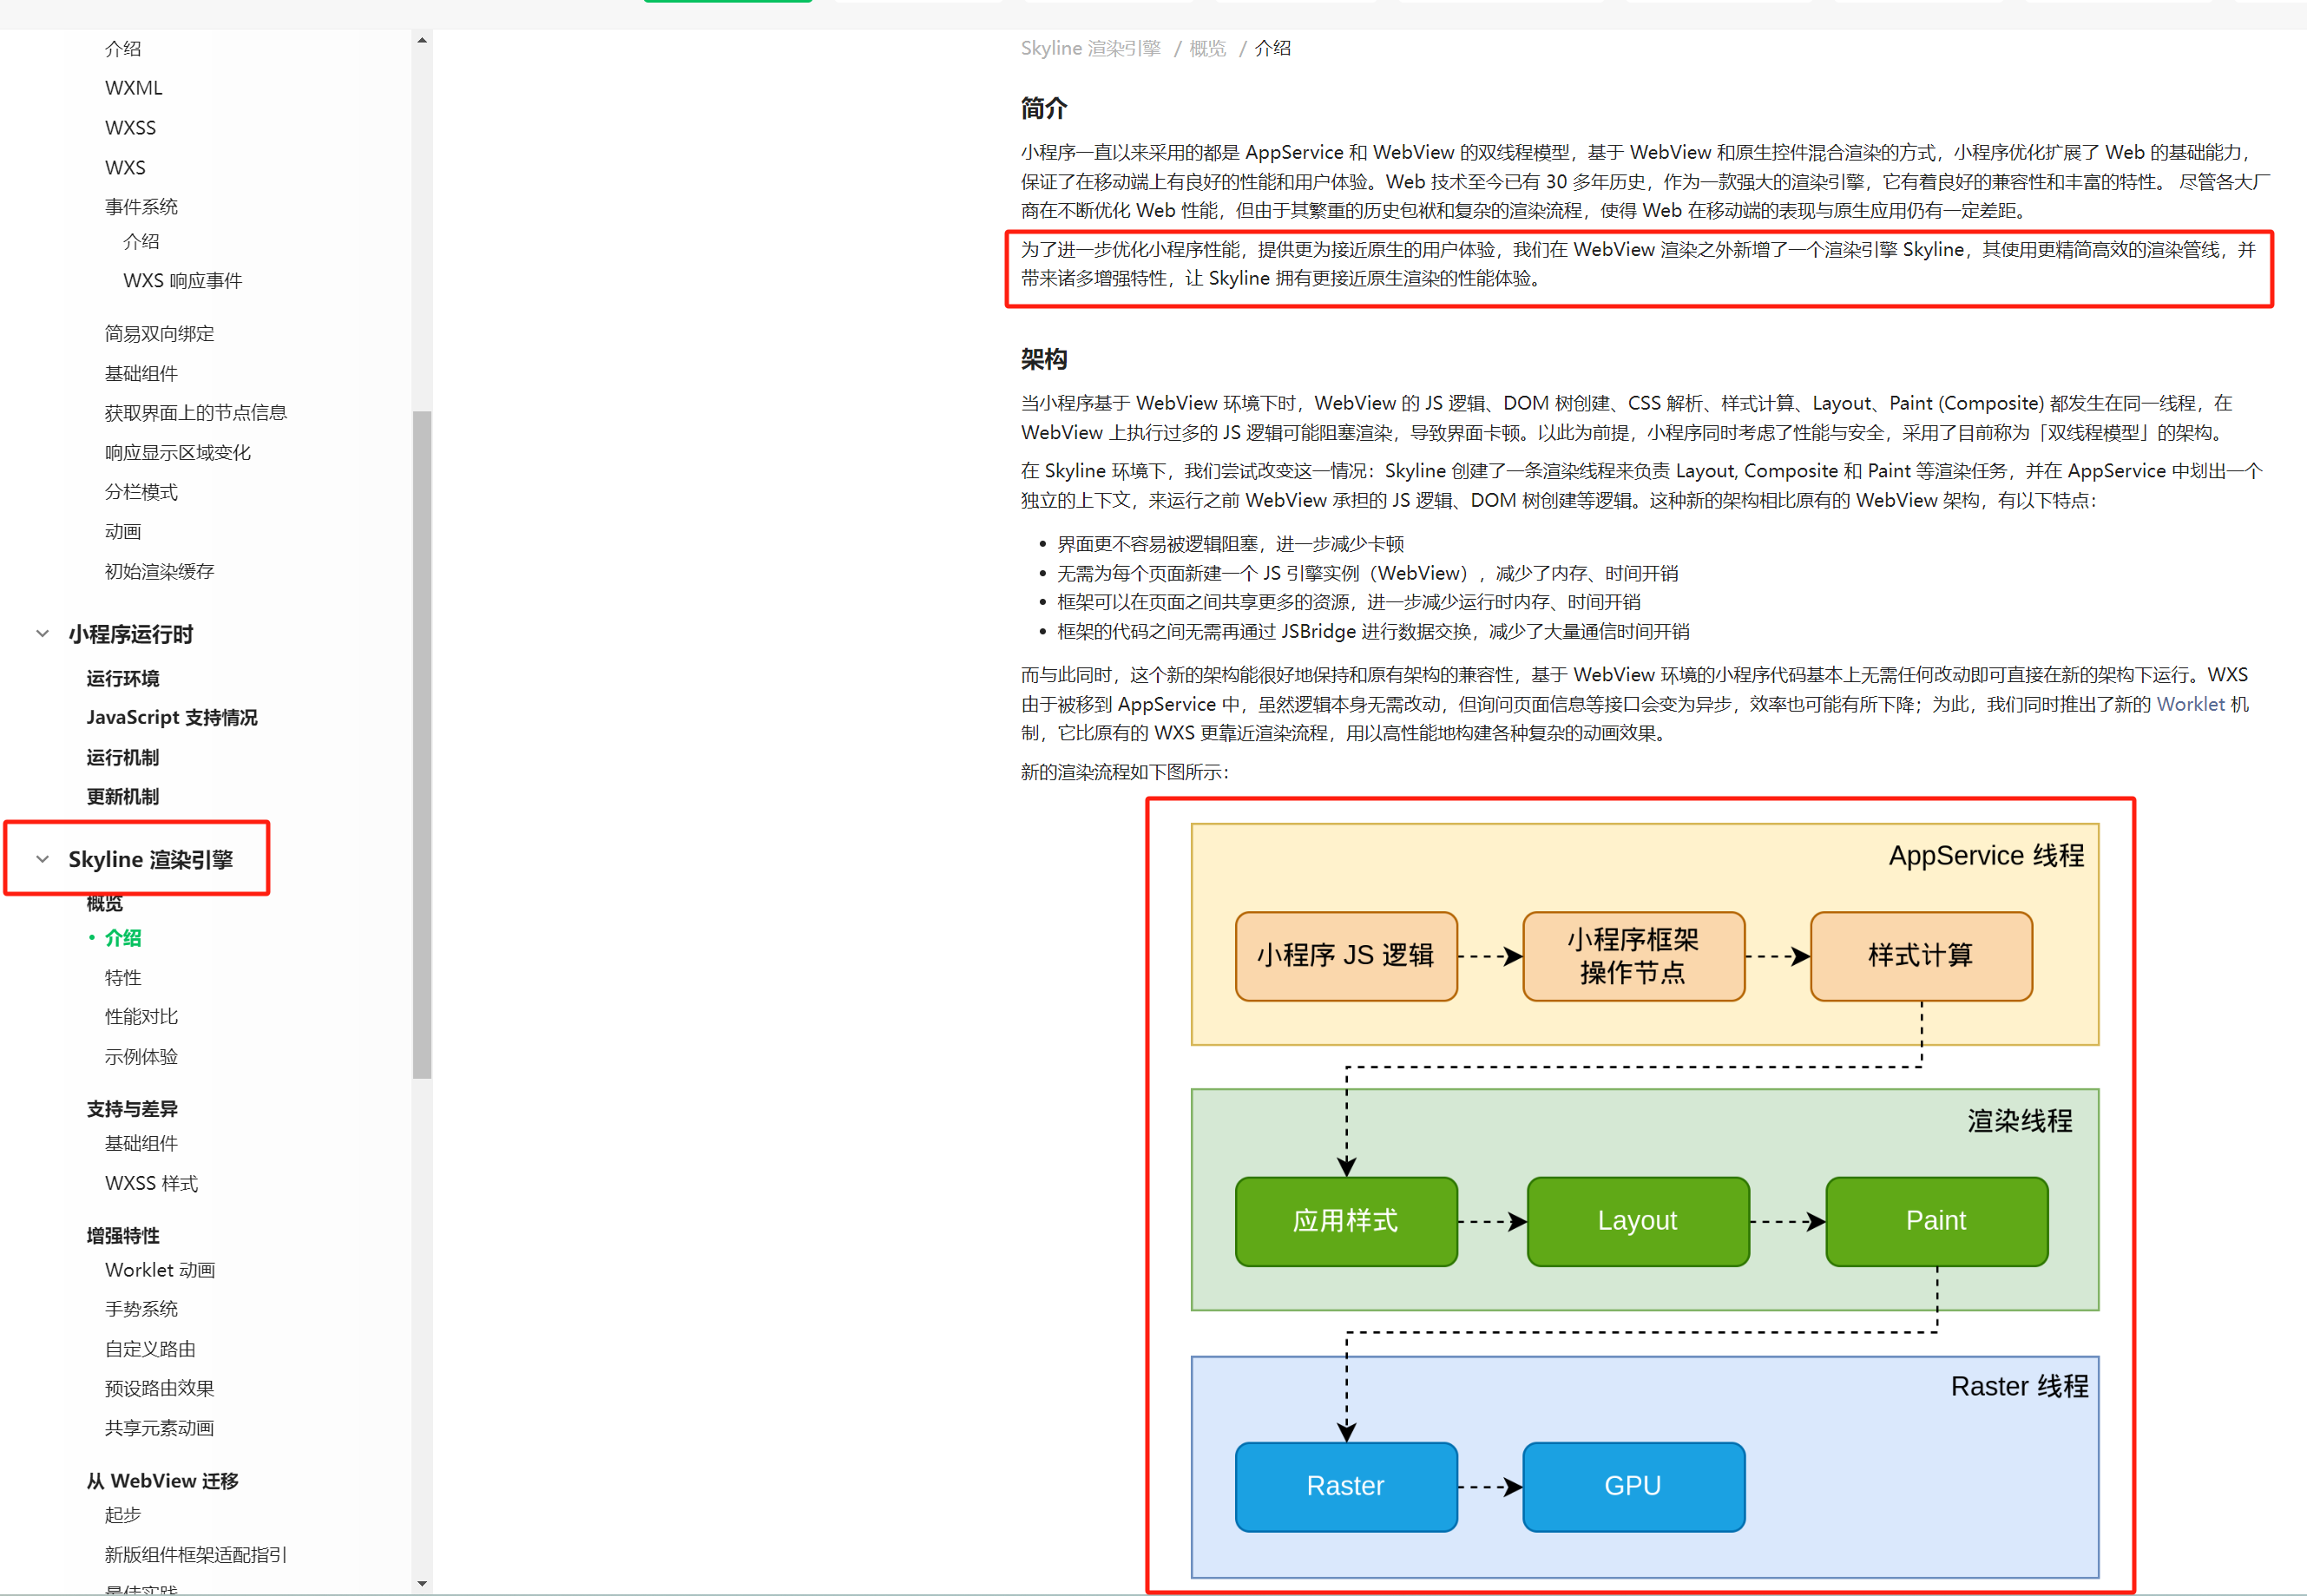Open 增强特性 group heading
Screen dimensions: 2307x1596
122,1236
